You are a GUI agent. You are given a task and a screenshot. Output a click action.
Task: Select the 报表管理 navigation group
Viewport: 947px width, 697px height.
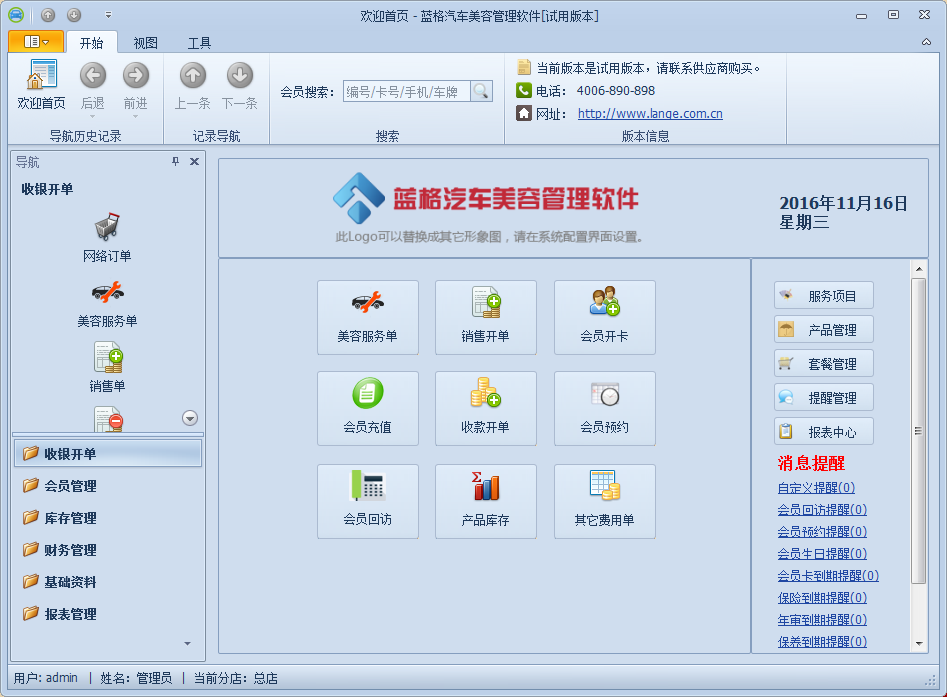[x=108, y=614]
